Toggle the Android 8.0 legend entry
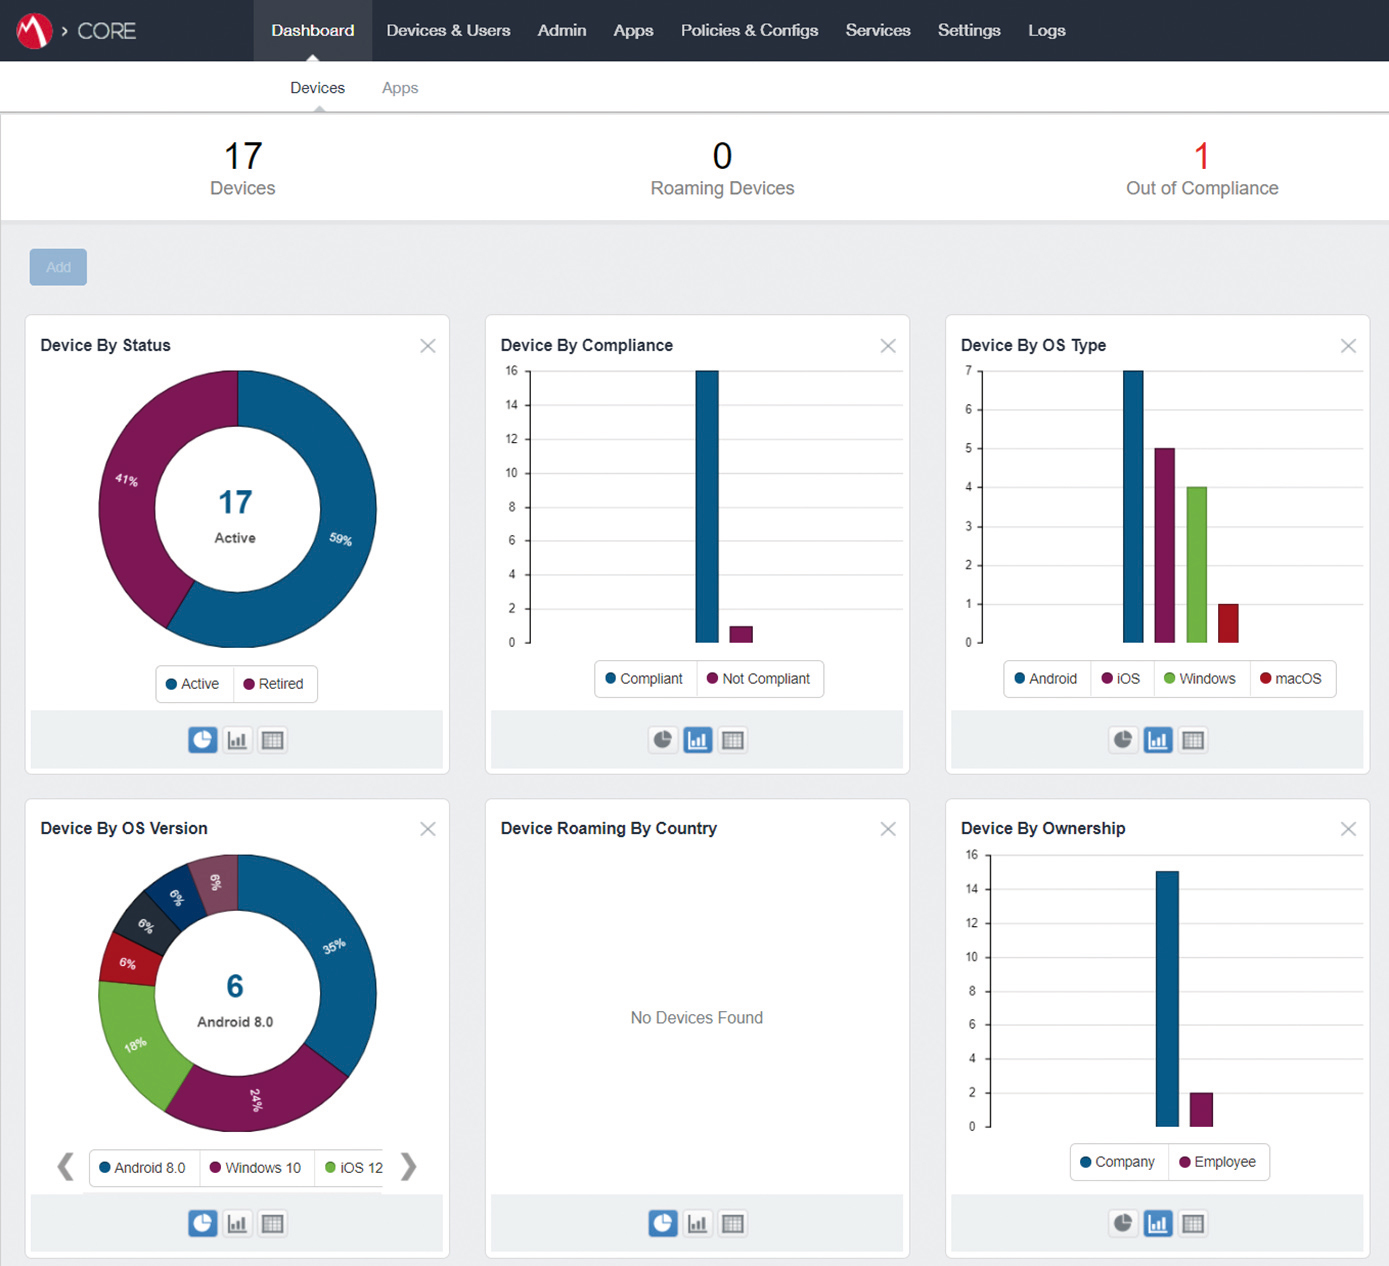The image size is (1389, 1266). click(x=143, y=1168)
